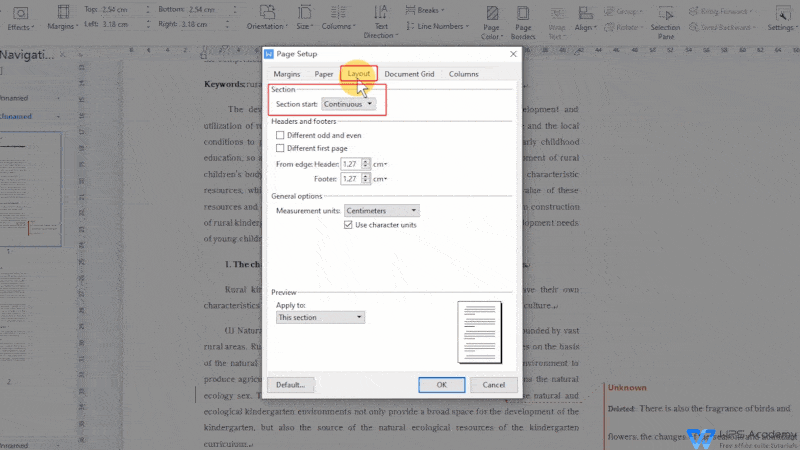Open the Page Color picker
The width and height of the screenshot is (800, 450).
pos(492,22)
